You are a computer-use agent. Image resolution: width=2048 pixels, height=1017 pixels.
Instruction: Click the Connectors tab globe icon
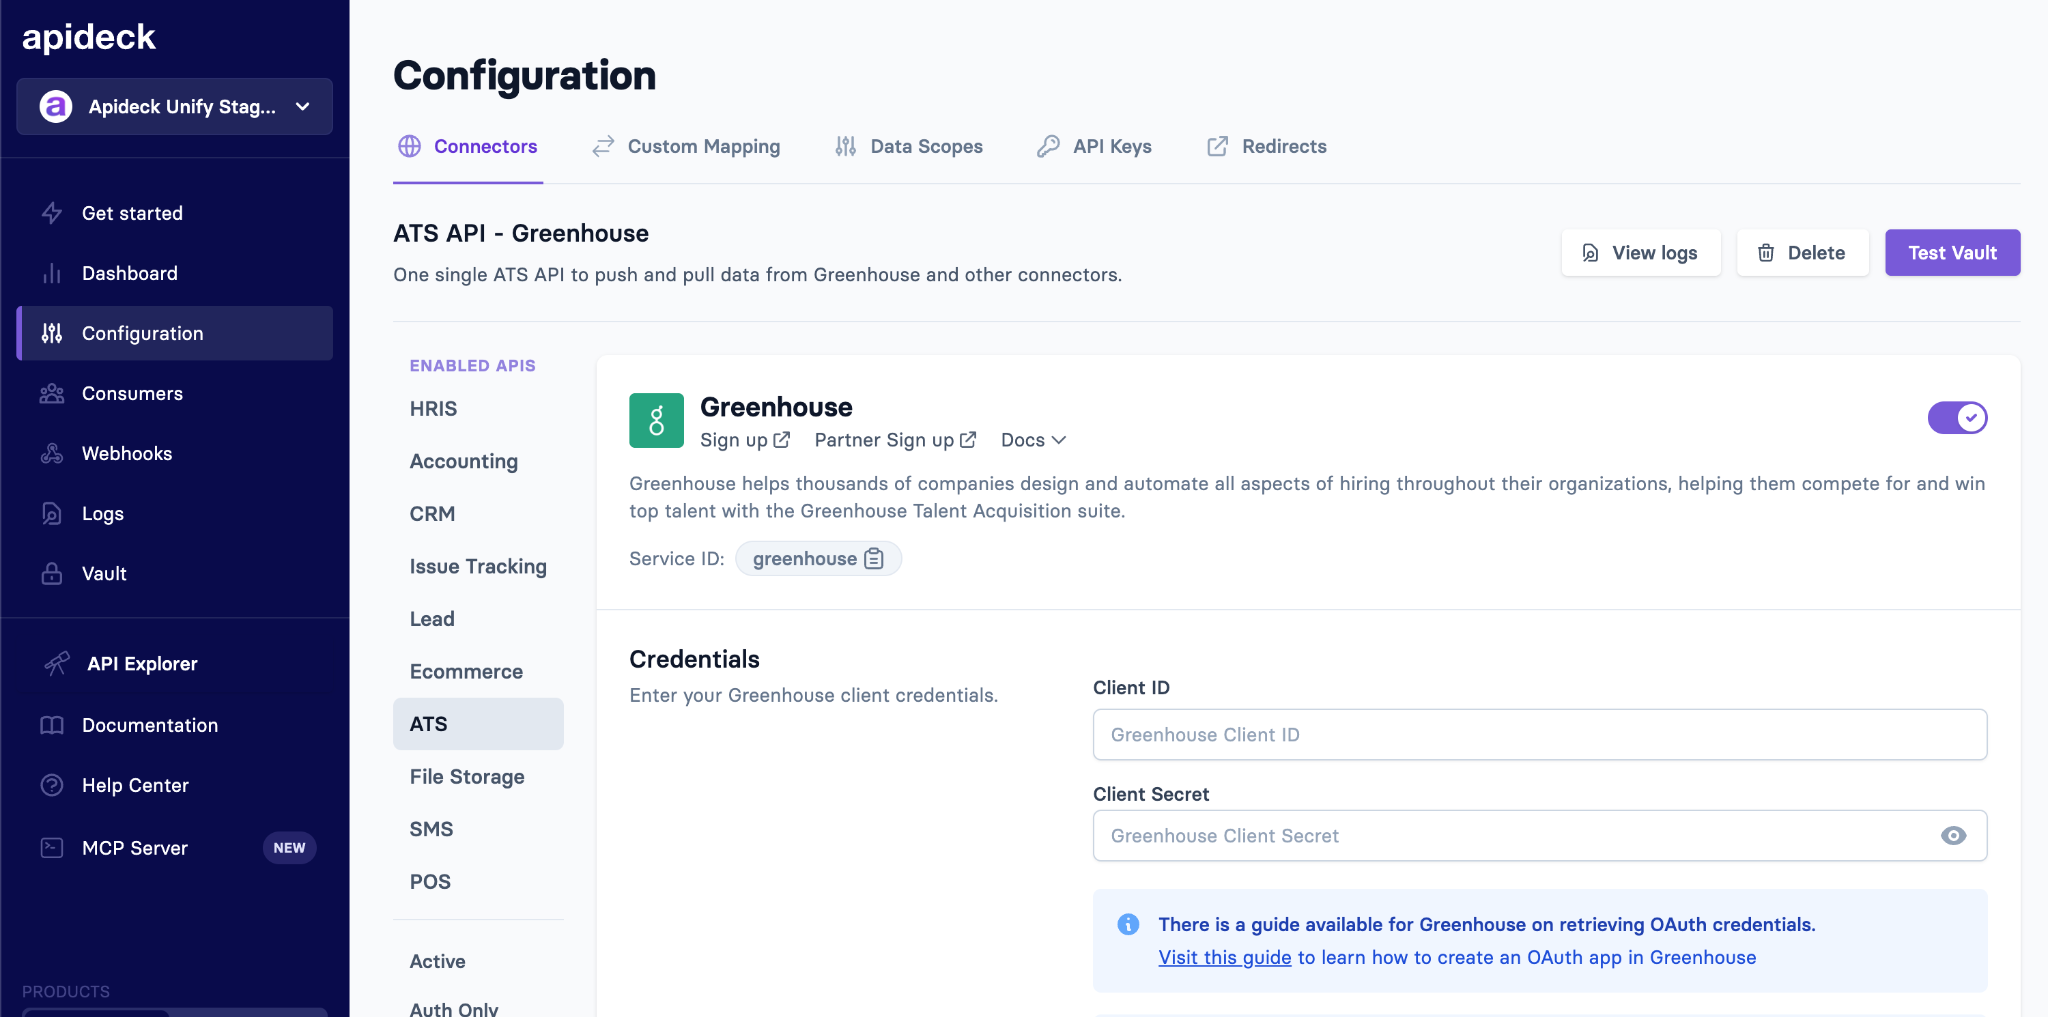tap(410, 146)
